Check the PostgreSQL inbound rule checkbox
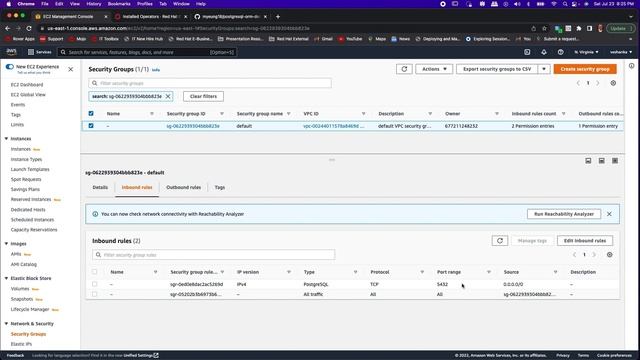 [x=95, y=284]
